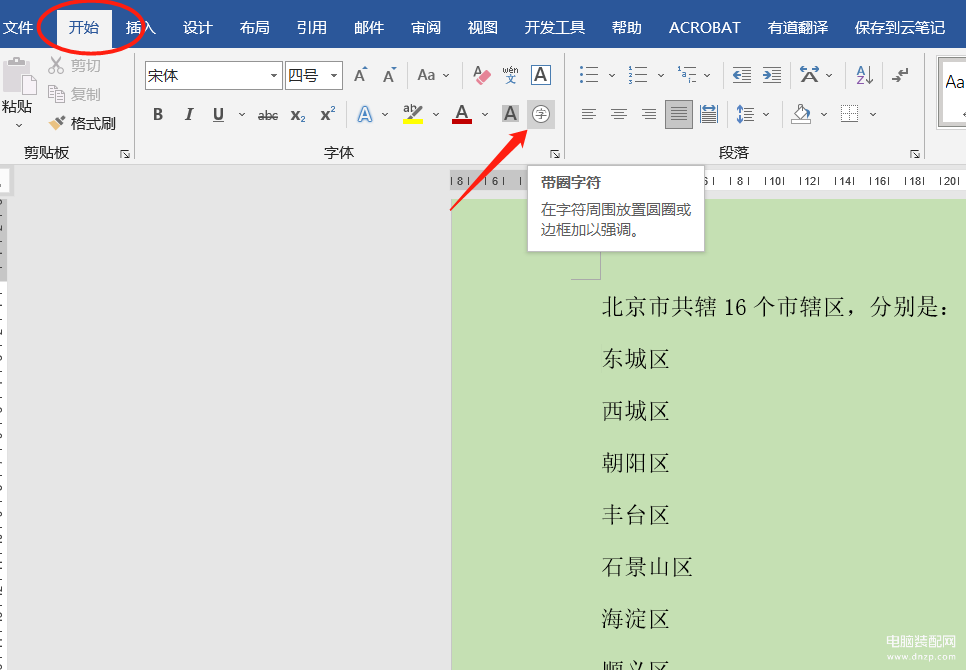This screenshot has width=966, height=670.
Task: Toggle subscript x₂ formatting
Action: [298, 115]
